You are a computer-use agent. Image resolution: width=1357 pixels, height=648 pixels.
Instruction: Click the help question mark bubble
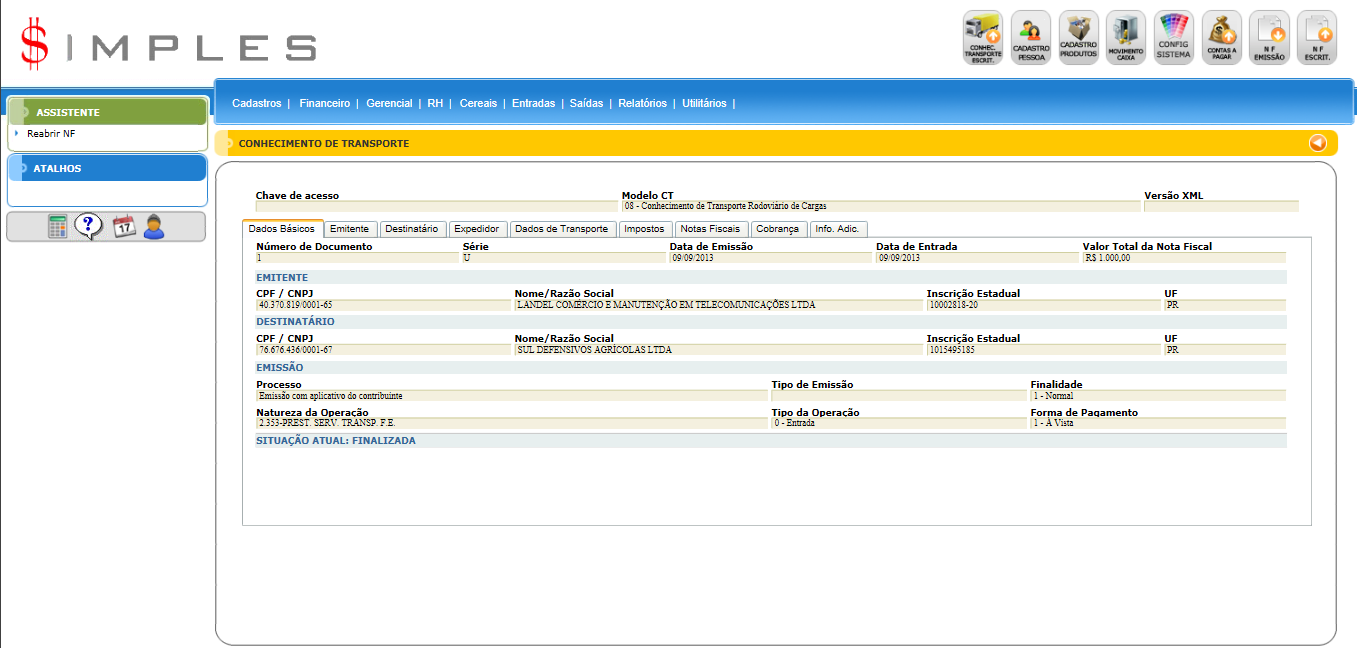coord(89,227)
